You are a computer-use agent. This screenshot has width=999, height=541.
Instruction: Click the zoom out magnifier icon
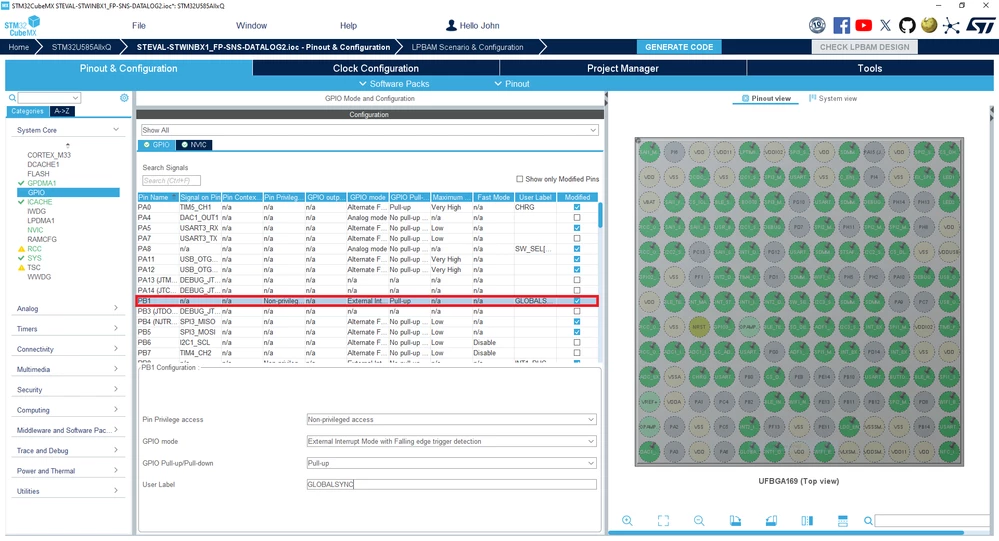point(699,521)
